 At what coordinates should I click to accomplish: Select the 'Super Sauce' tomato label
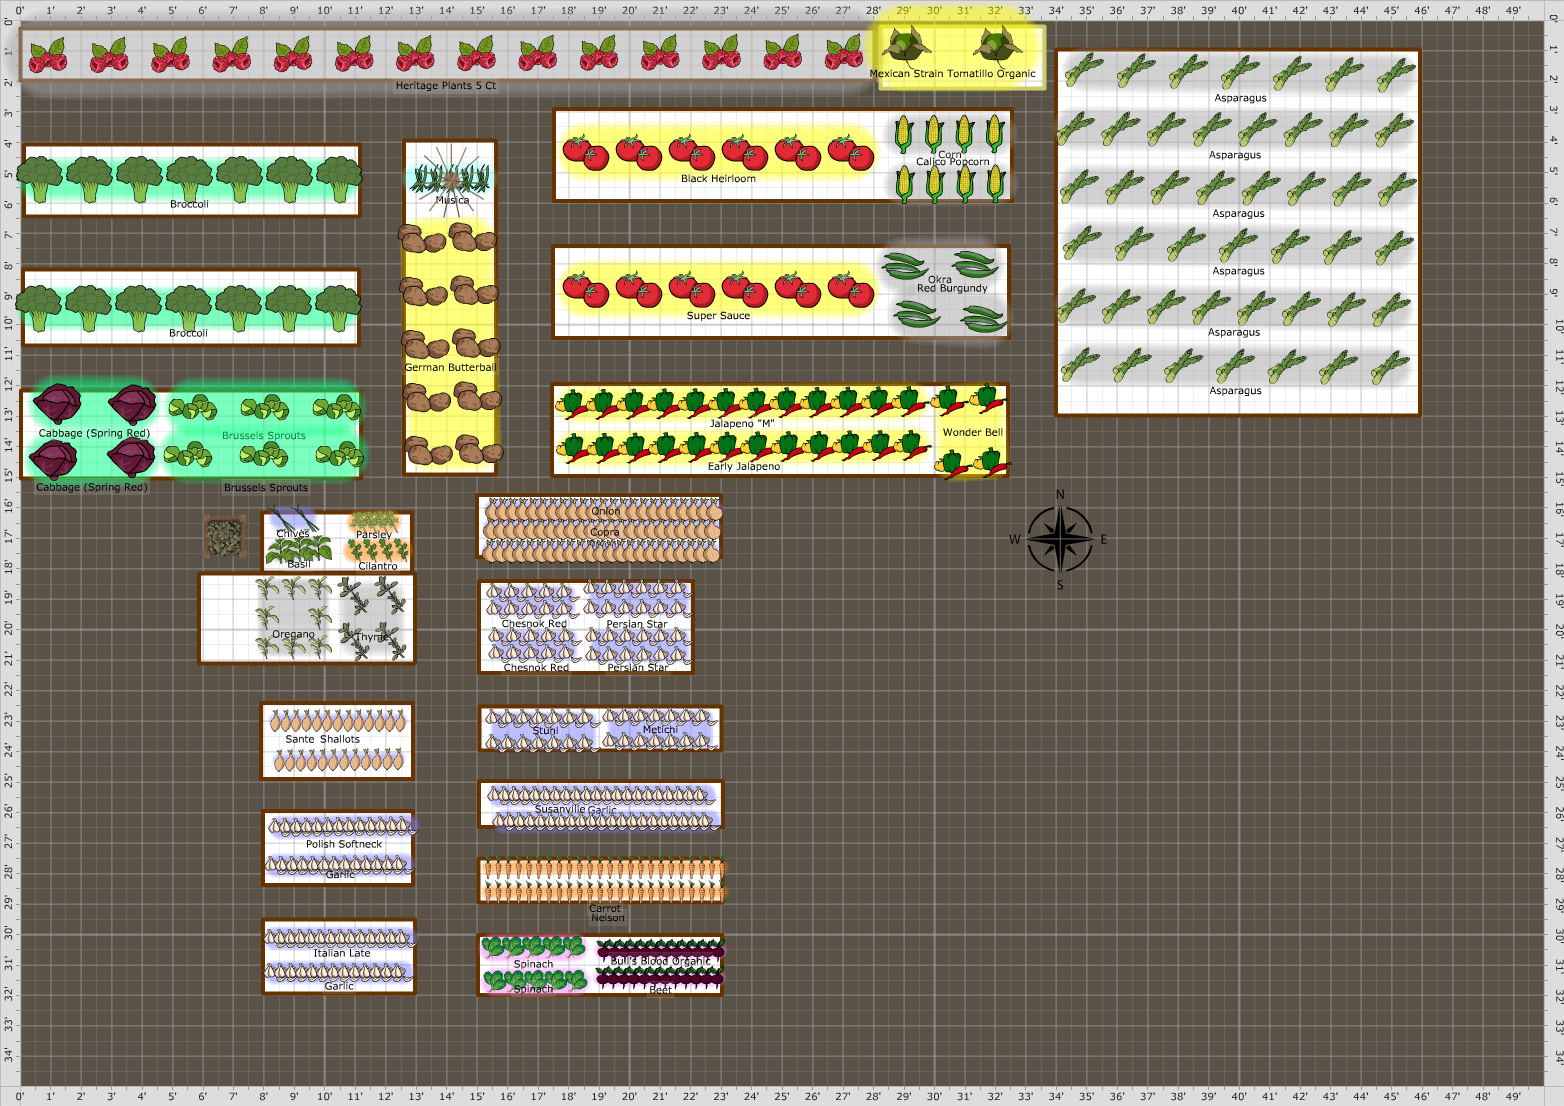718,316
